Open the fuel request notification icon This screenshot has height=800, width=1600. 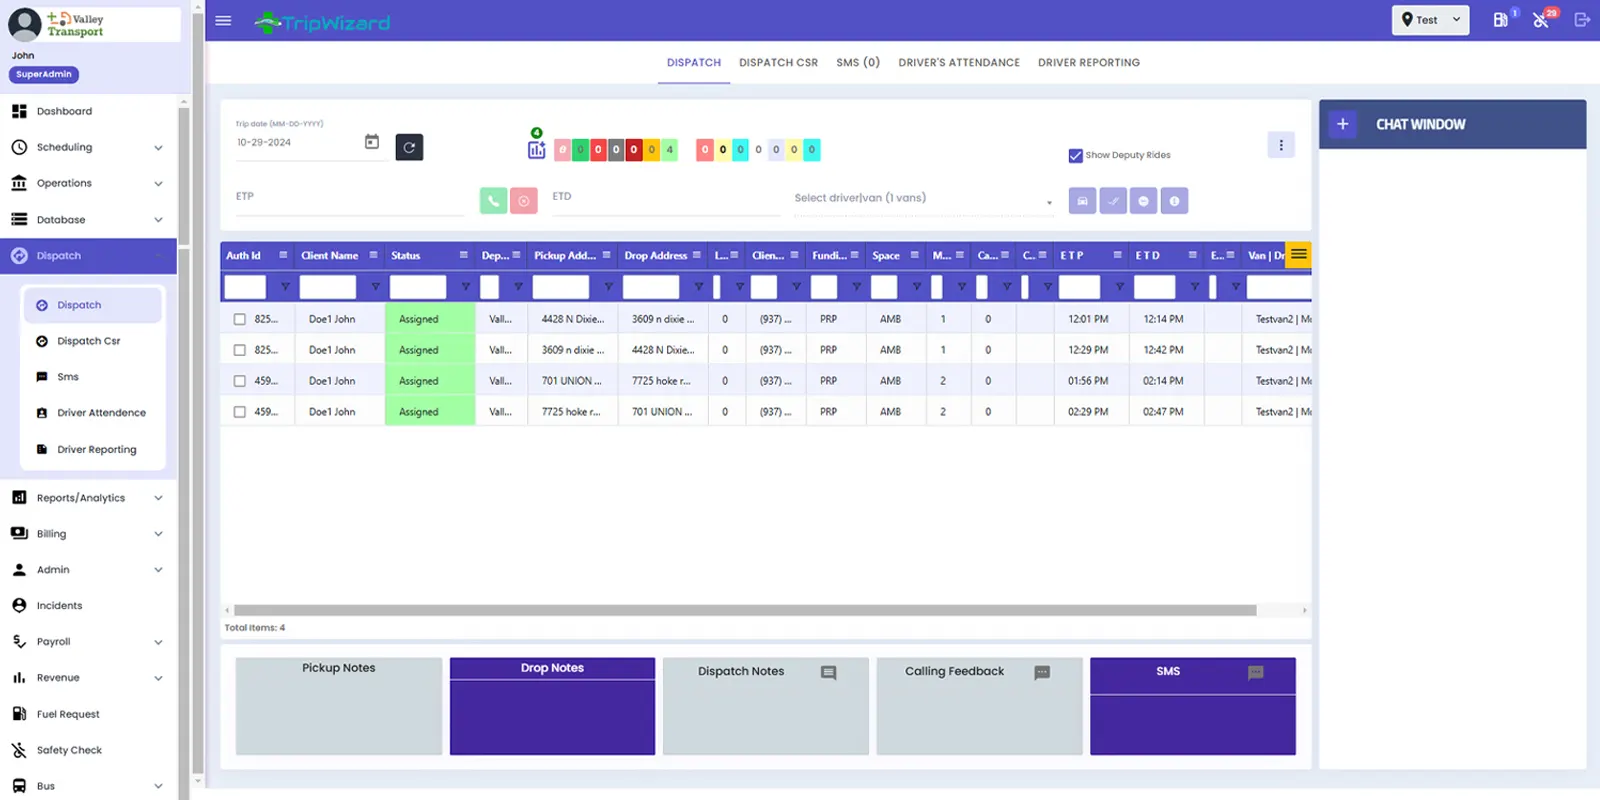click(x=1501, y=20)
